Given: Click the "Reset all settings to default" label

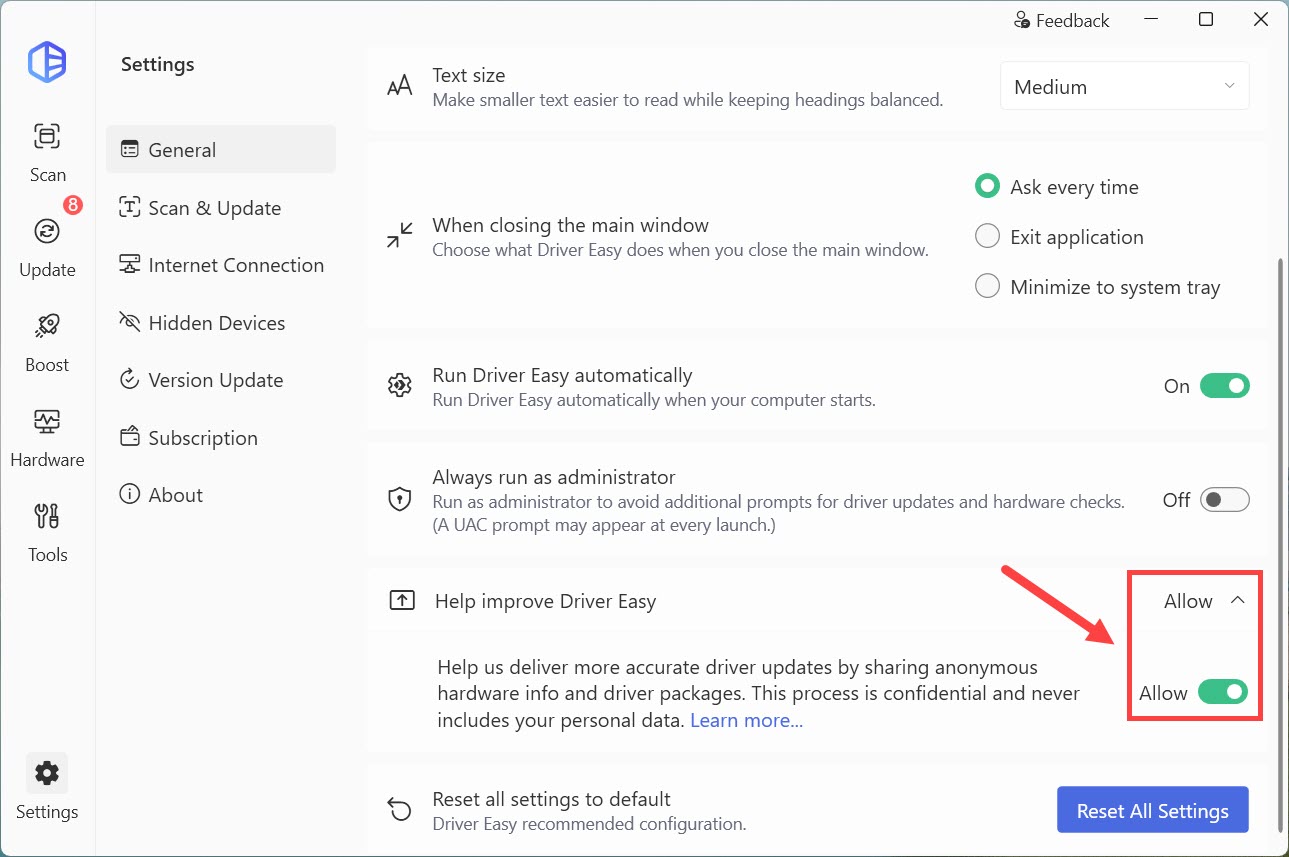Looking at the screenshot, I should pyautogui.click(x=552, y=799).
